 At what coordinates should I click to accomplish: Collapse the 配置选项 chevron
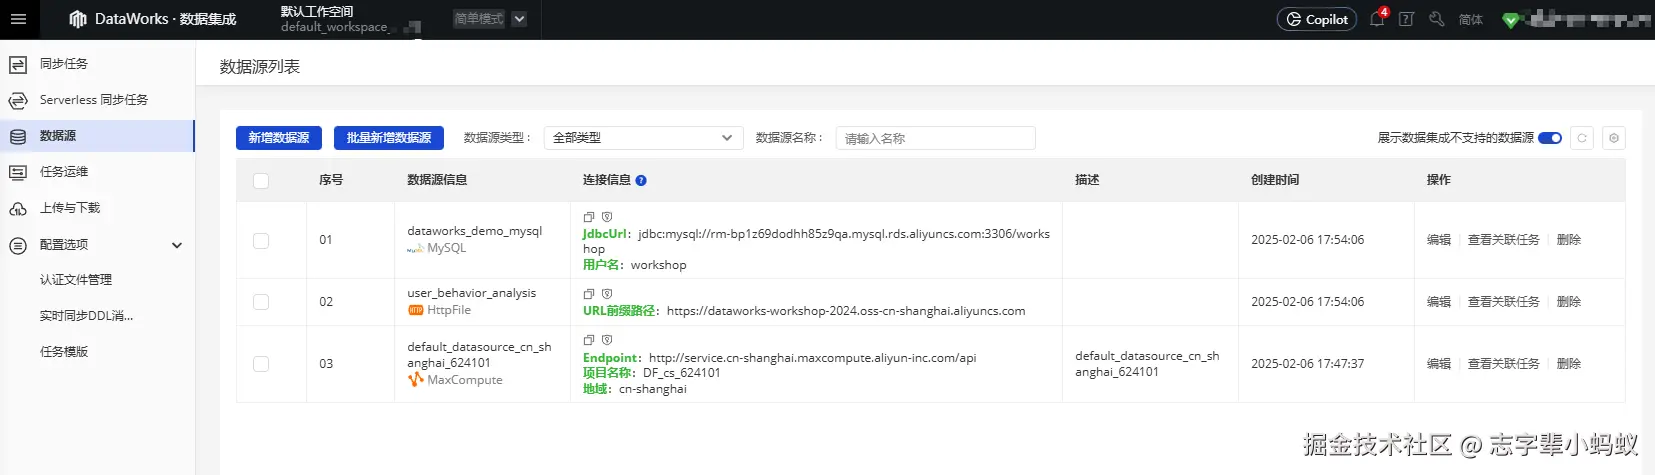tap(177, 245)
